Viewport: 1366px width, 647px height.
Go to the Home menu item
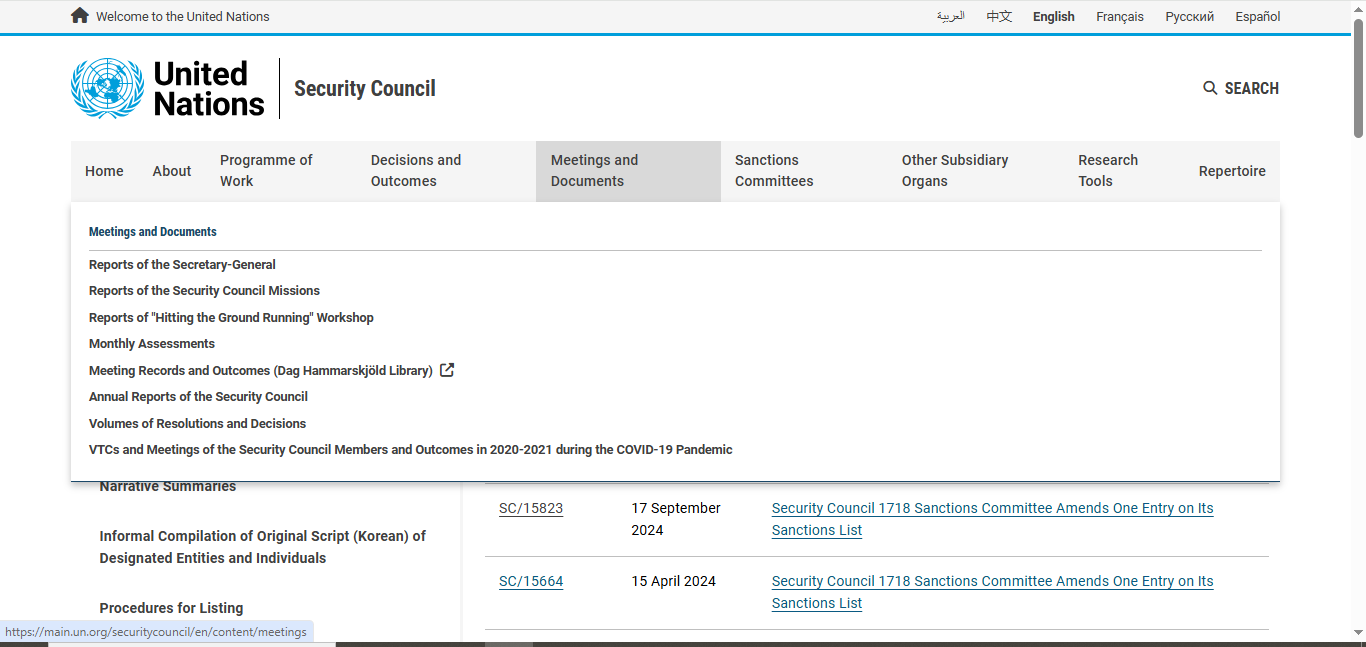click(104, 171)
